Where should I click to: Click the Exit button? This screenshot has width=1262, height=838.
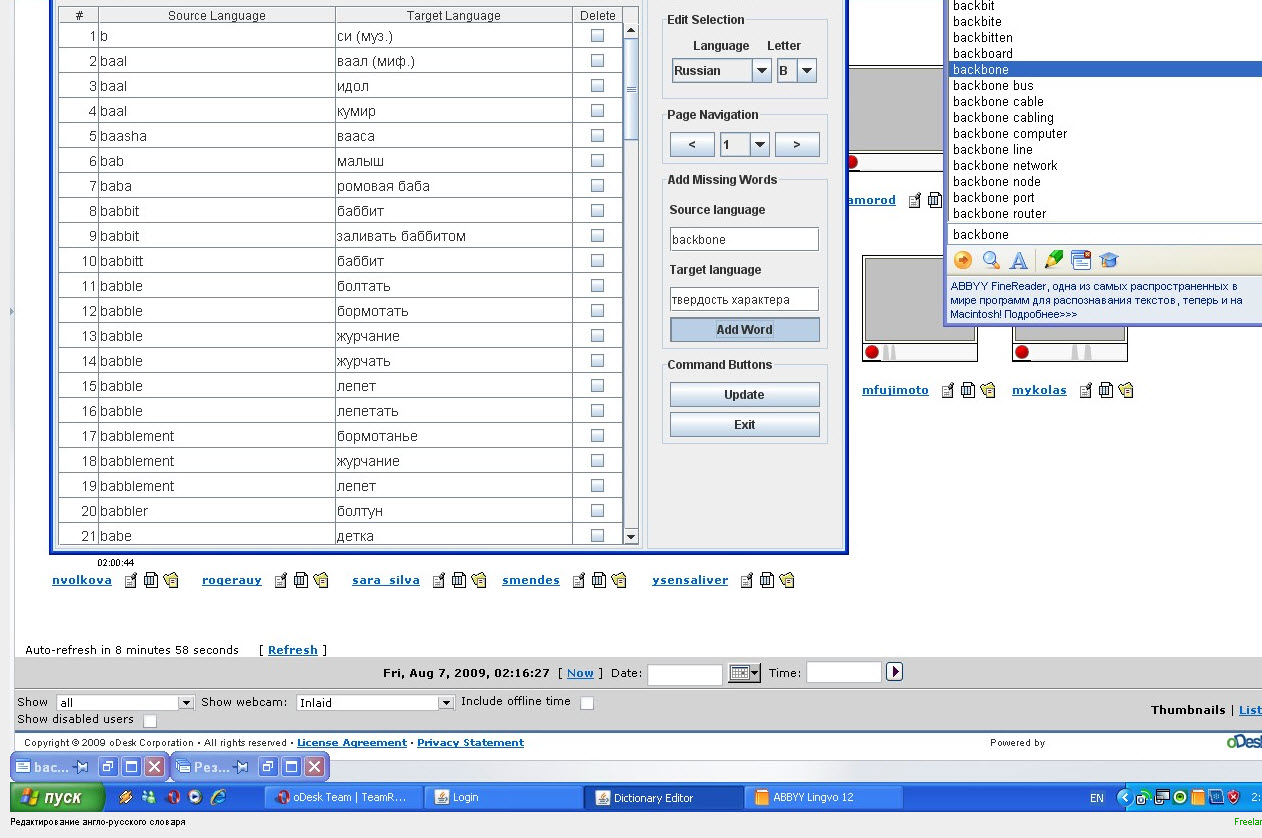pos(744,425)
